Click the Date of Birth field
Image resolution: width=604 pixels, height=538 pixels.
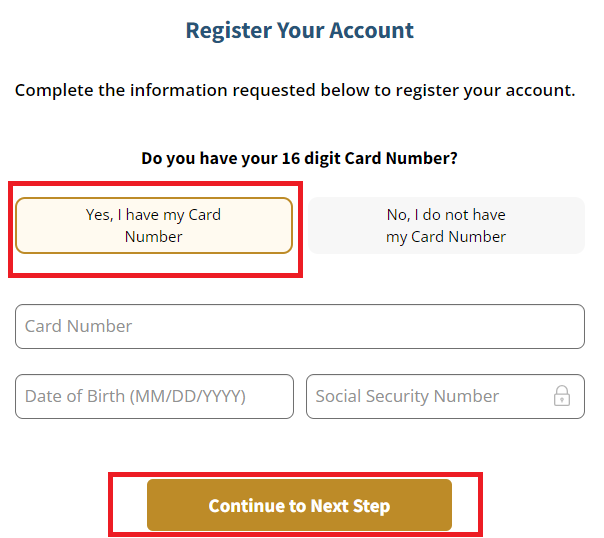click(154, 396)
